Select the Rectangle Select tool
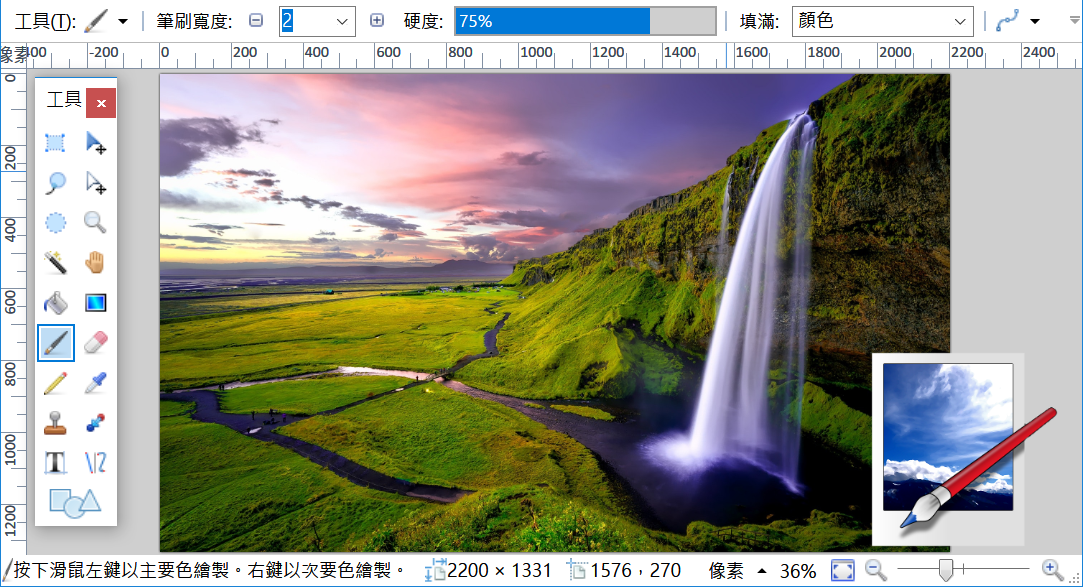The height and width of the screenshot is (587, 1083). [x=55, y=143]
